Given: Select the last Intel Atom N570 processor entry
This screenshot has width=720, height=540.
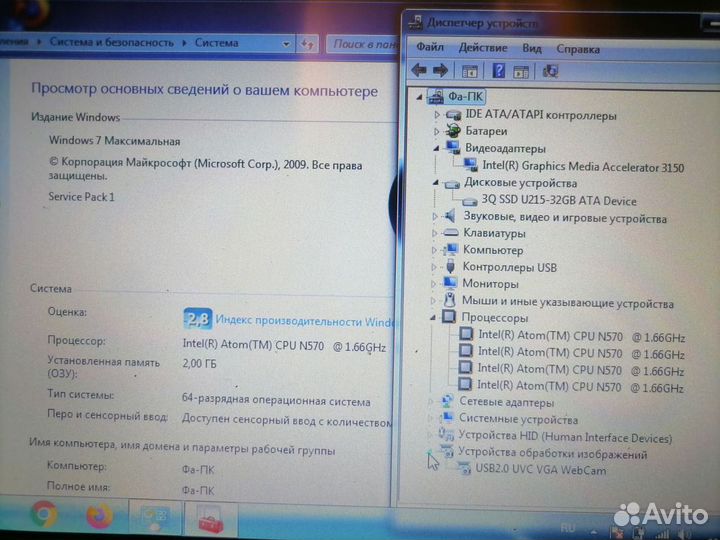Looking at the screenshot, I should pyautogui.click(x=580, y=387).
